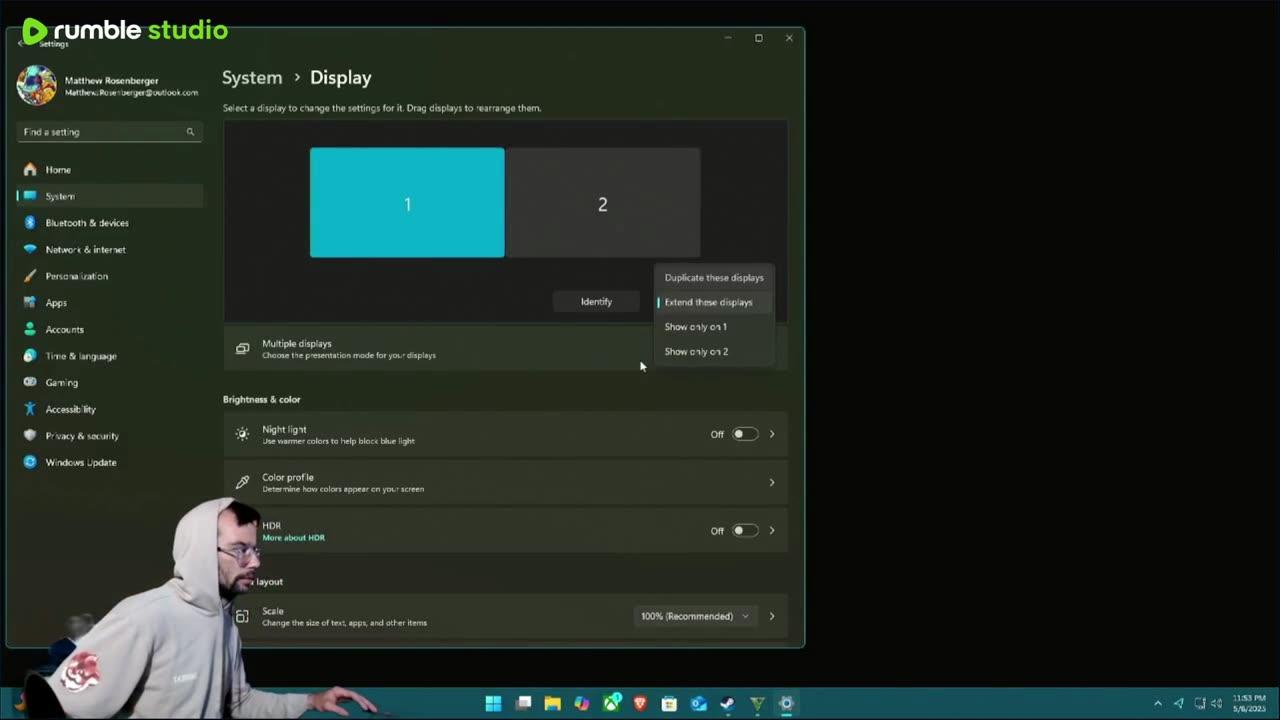The image size is (1280, 720).
Task: Open the Scale 100% (Recommended) dropdown
Action: [x=695, y=616]
